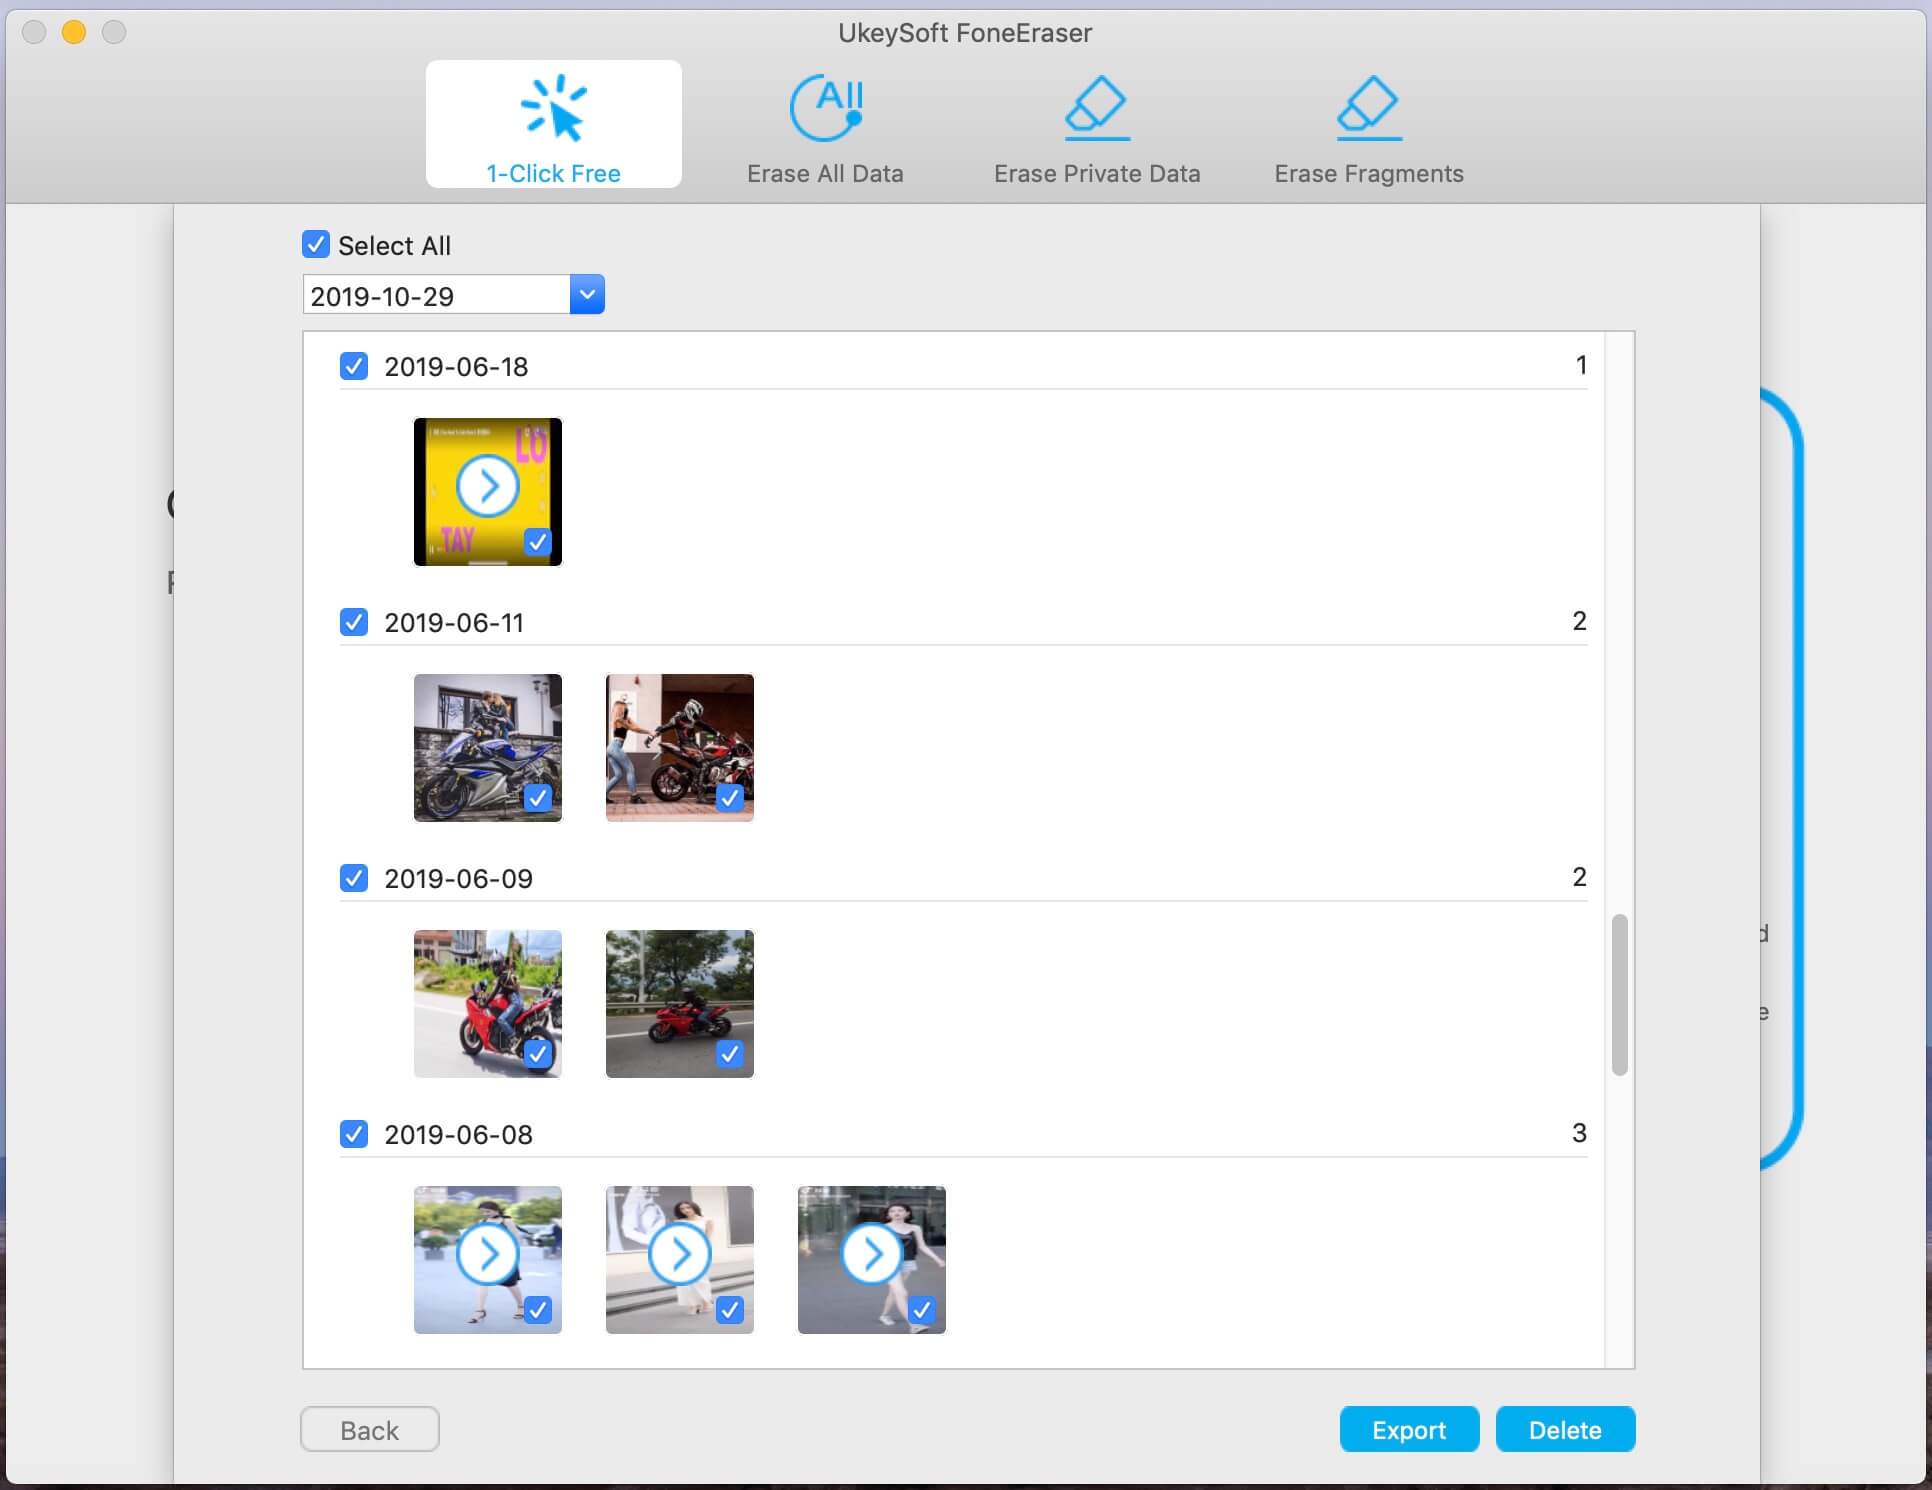Viewport: 1932px width, 1490px height.
Task: Open the 1-Click Free cursor icon
Action: [553, 108]
